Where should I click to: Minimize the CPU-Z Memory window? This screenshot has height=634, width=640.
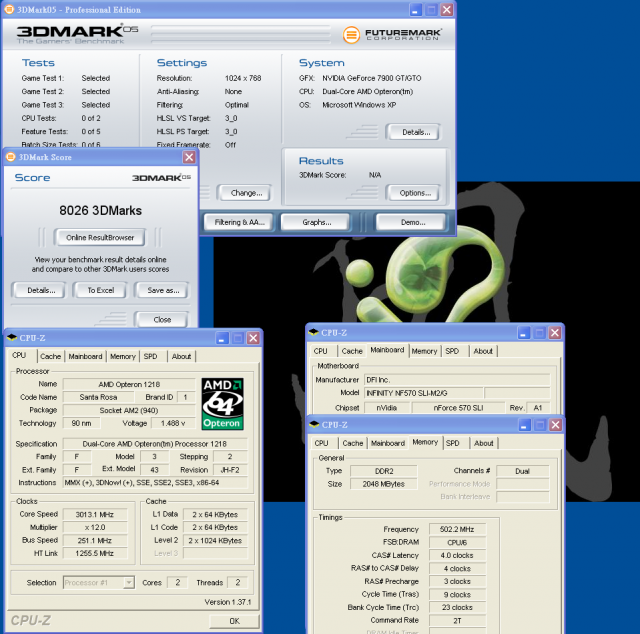click(x=524, y=425)
